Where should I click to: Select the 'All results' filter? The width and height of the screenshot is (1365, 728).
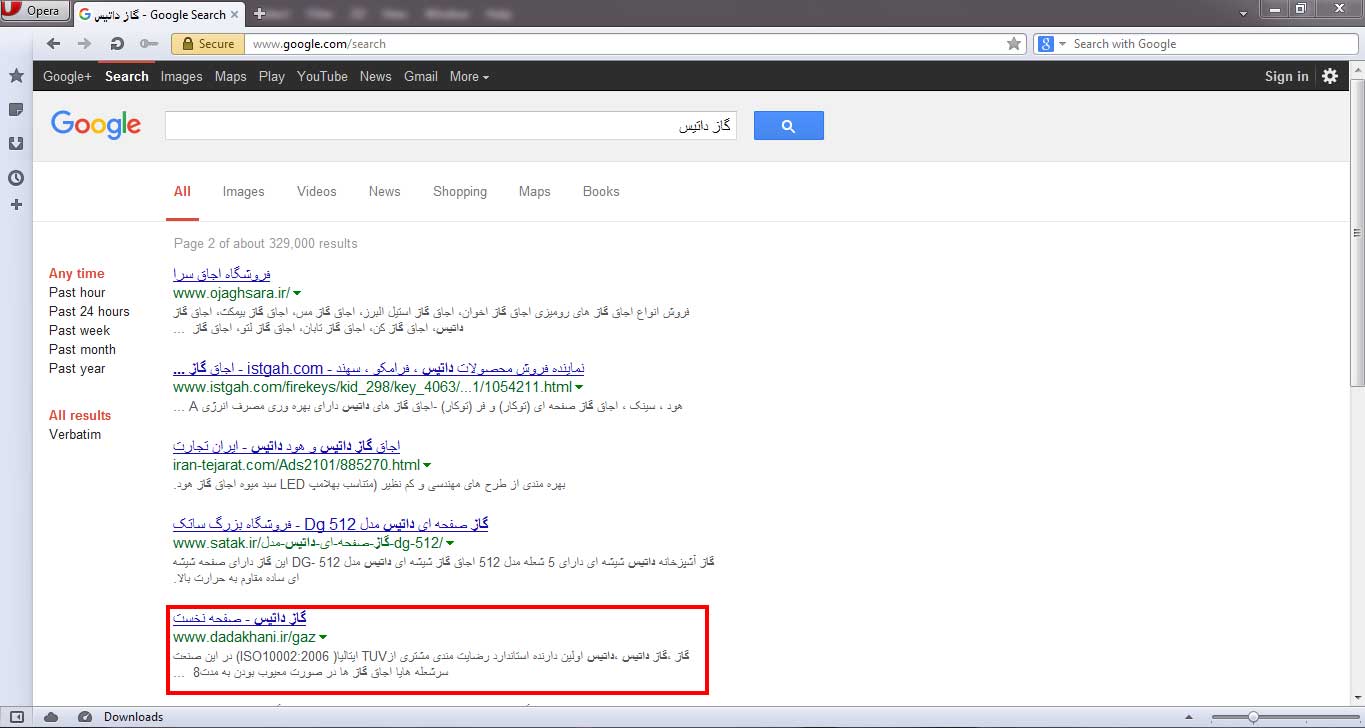(80, 416)
